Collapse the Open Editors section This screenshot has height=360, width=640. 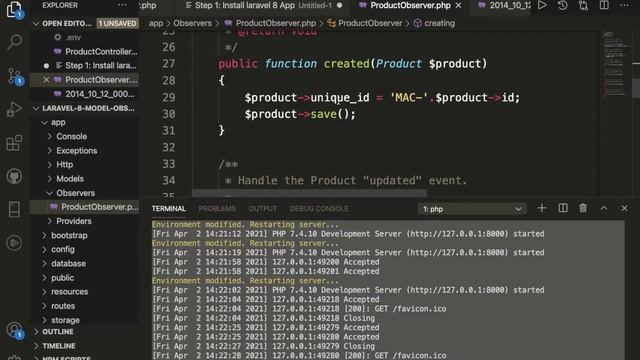[x=36, y=23]
